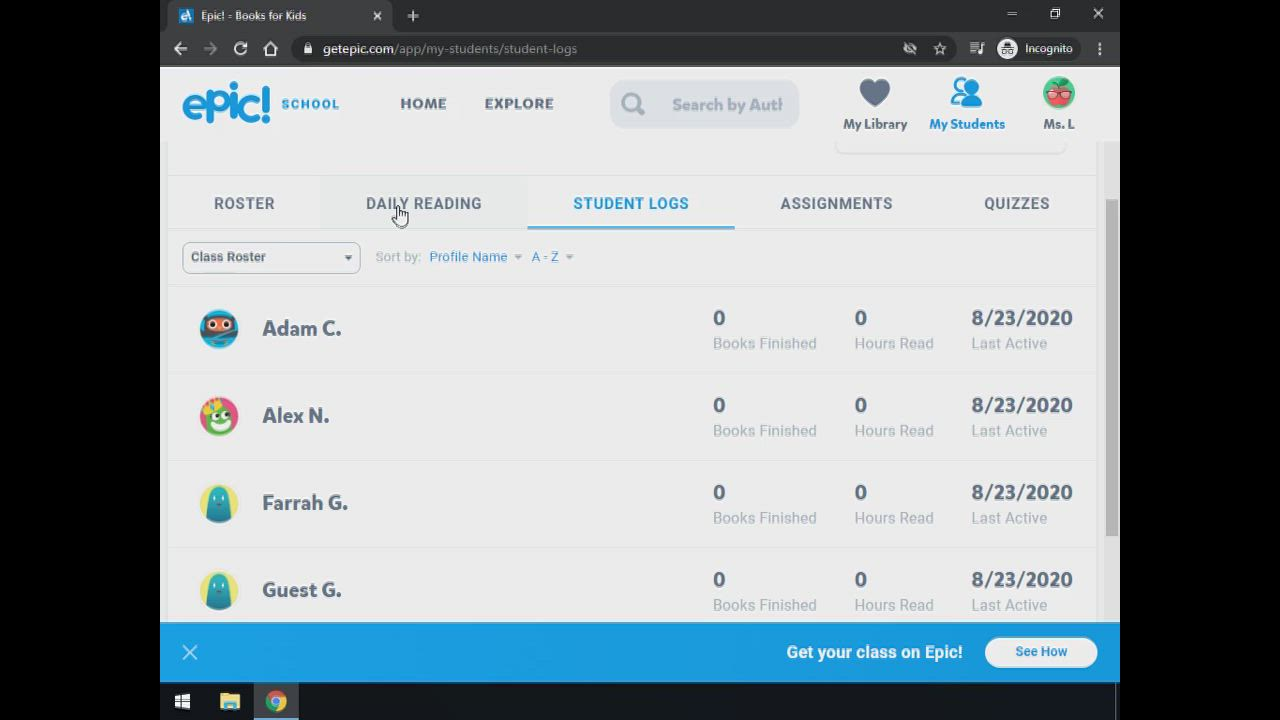Change the A - Z sort order
The image size is (1280, 720).
[x=552, y=257]
